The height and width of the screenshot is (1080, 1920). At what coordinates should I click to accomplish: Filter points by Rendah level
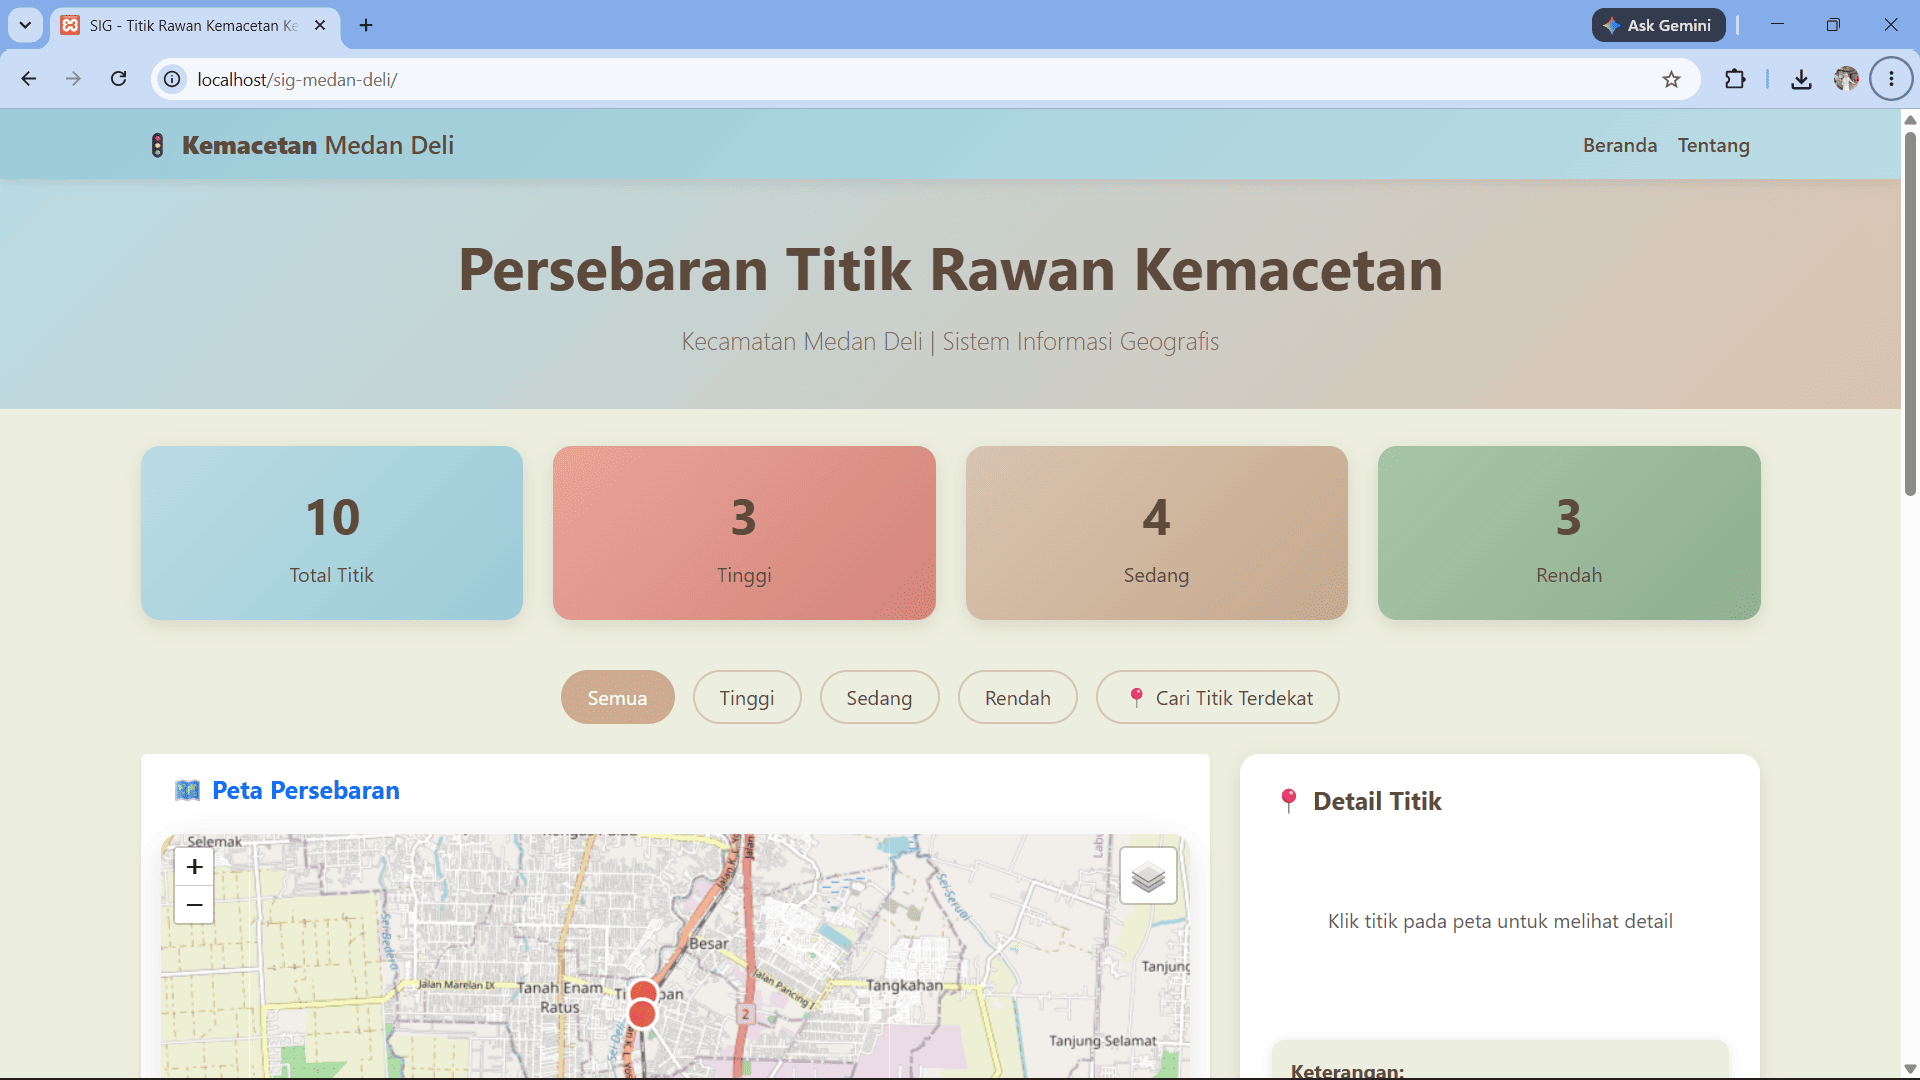pyautogui.click(x=1017, y=698)
